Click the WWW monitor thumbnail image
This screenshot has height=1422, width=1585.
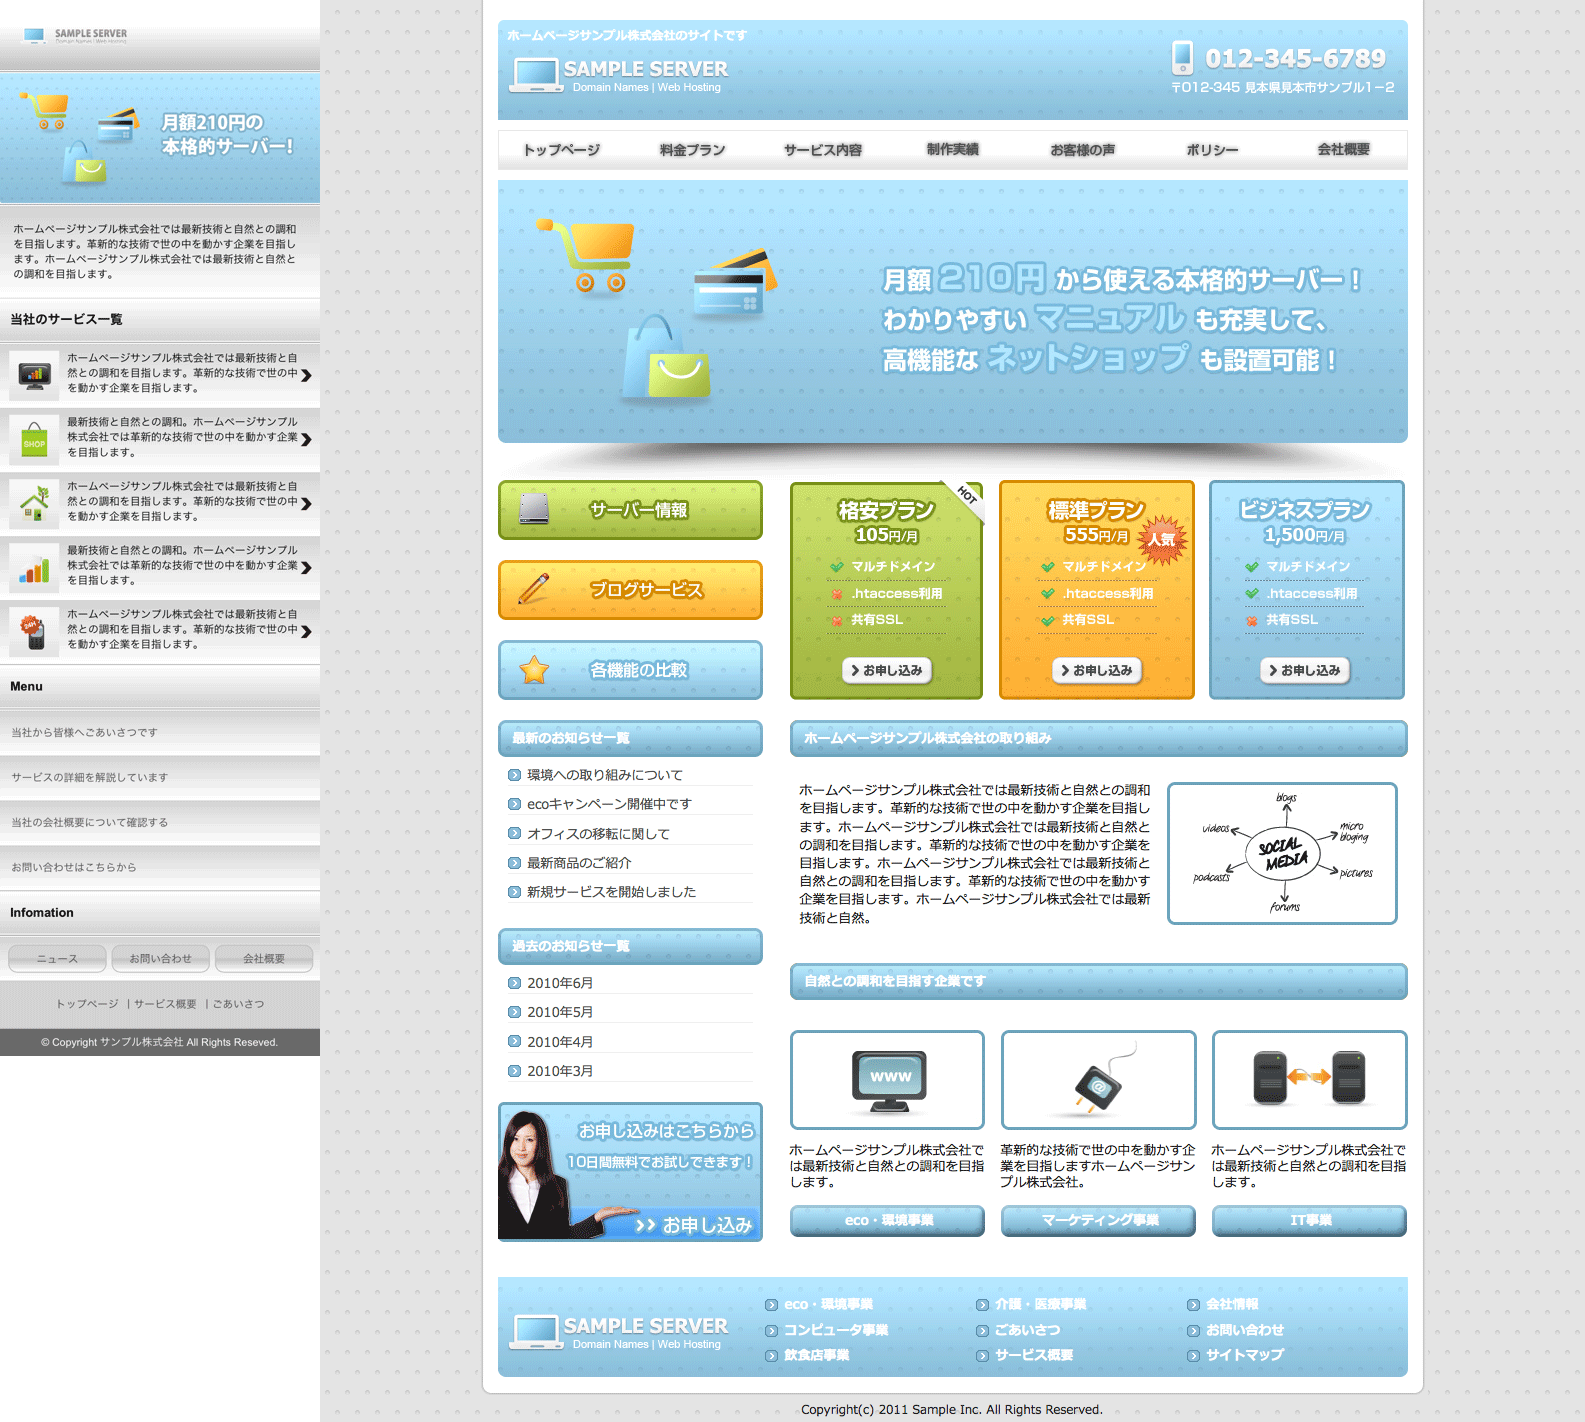point(888,1080)
